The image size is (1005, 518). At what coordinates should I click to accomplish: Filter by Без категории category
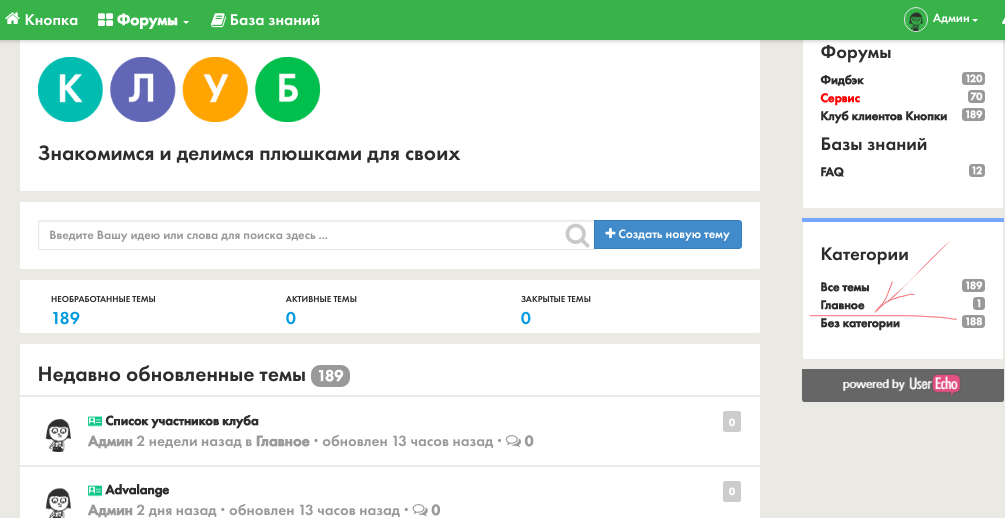pyautogui.click(x=860, y=323)
